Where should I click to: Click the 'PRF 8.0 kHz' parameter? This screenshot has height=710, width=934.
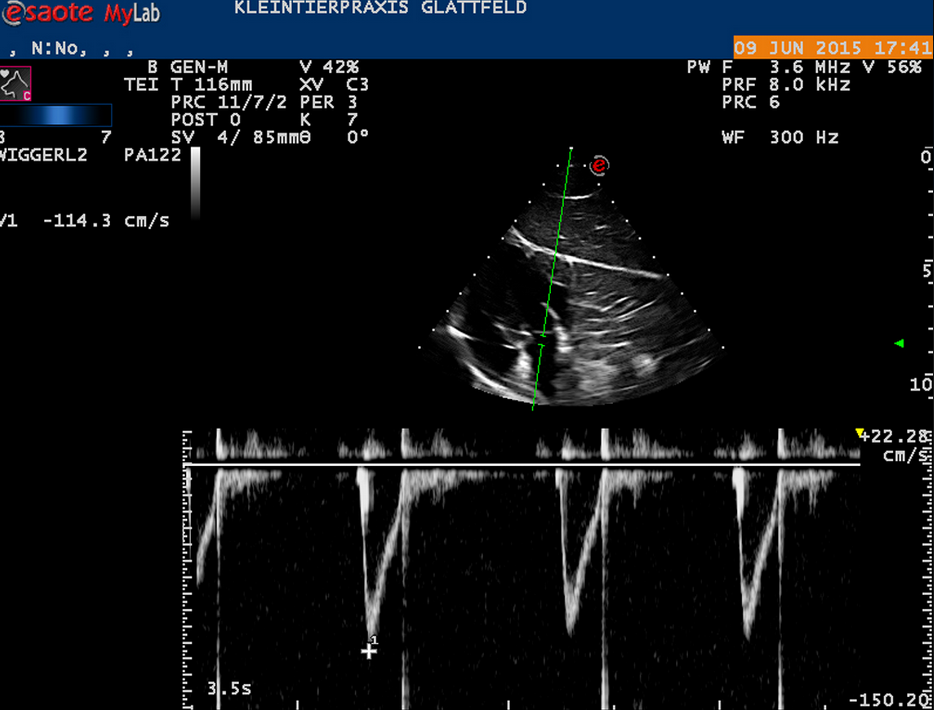[786, 85]
